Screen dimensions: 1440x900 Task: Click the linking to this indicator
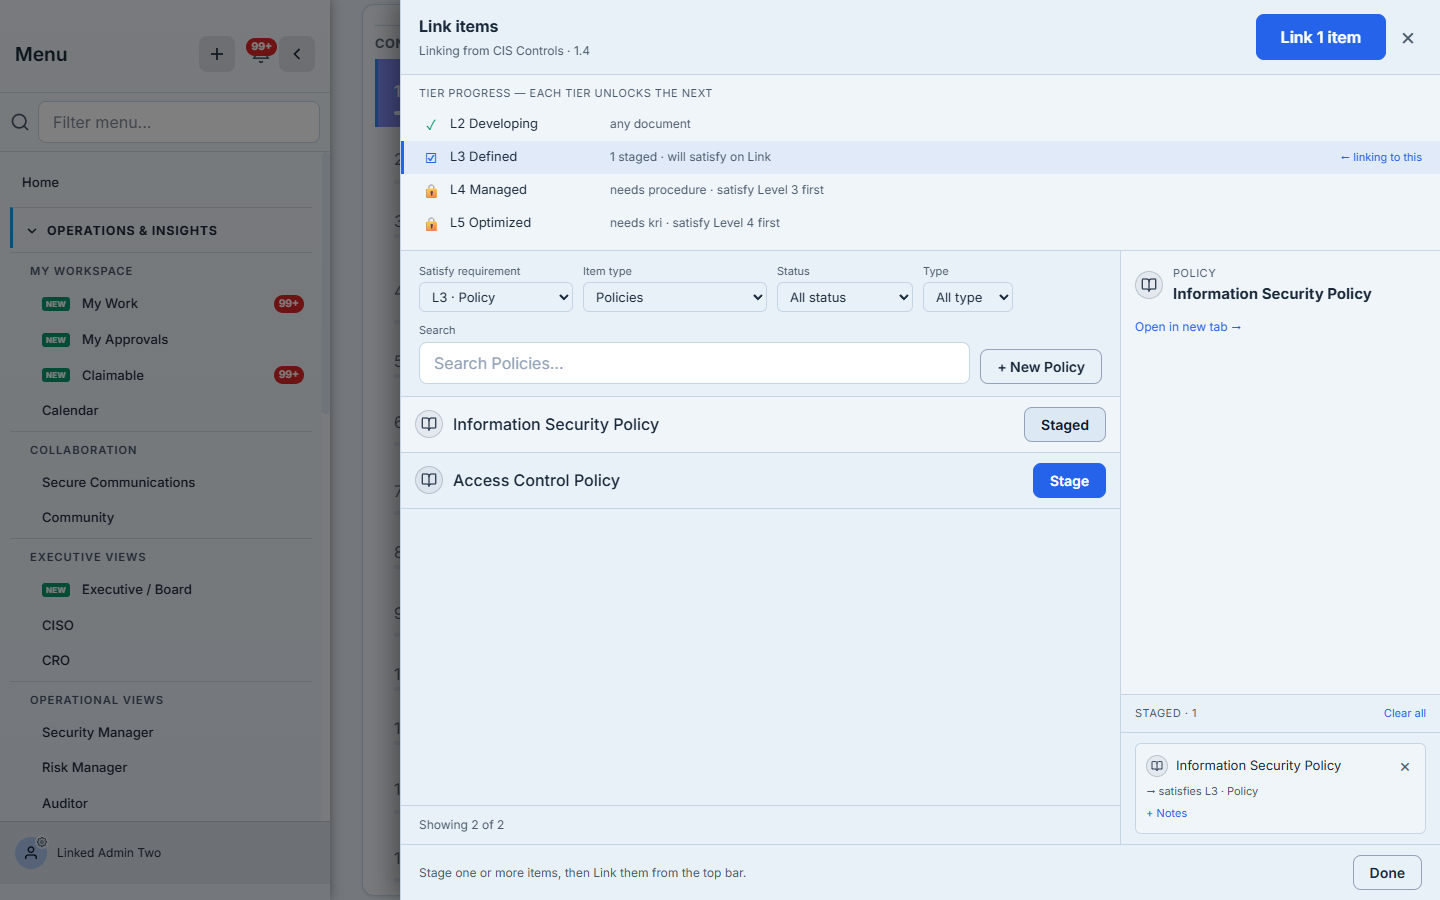[x=1381, y=158]
